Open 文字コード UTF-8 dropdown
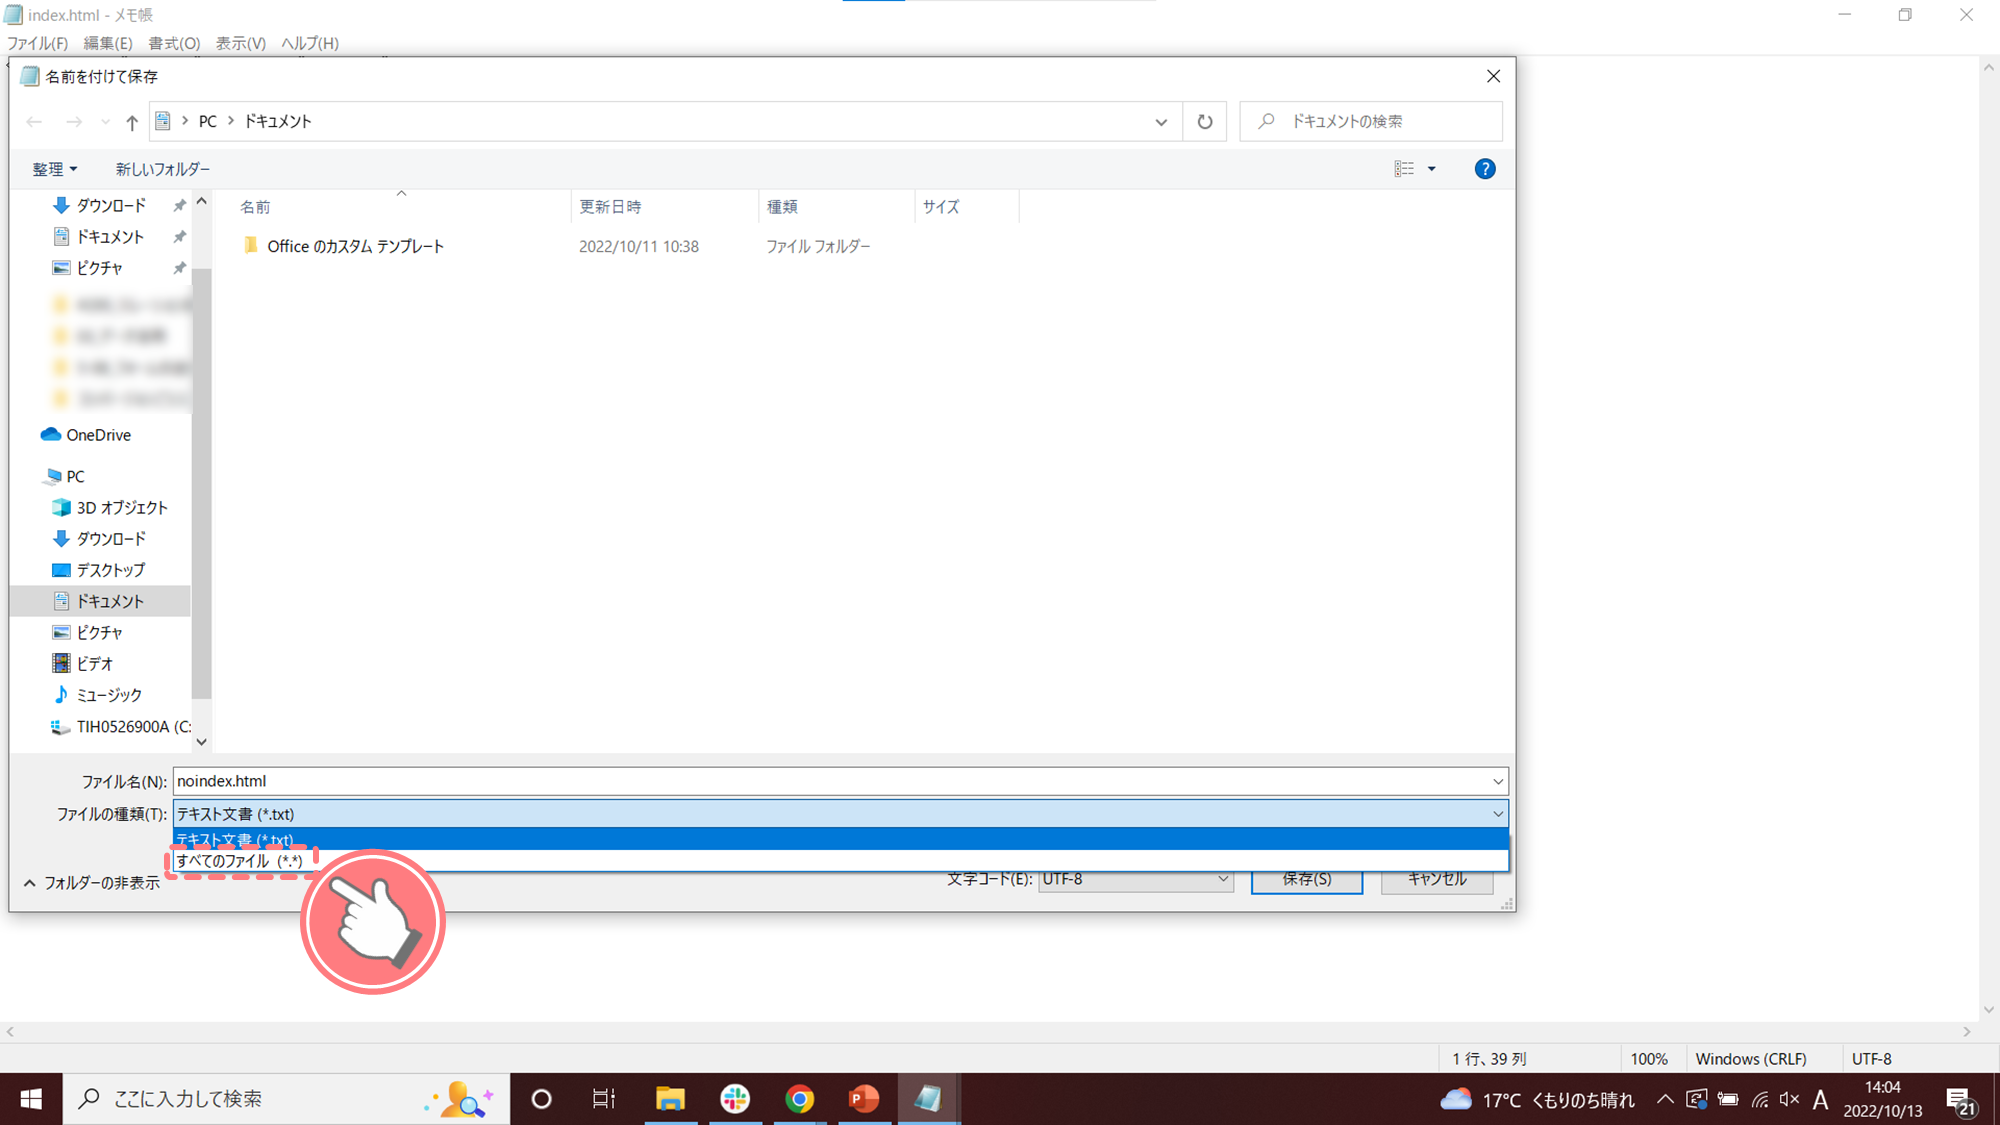The height and width of the screenshot is (1125, 2000). click(x=1135, y=879)
